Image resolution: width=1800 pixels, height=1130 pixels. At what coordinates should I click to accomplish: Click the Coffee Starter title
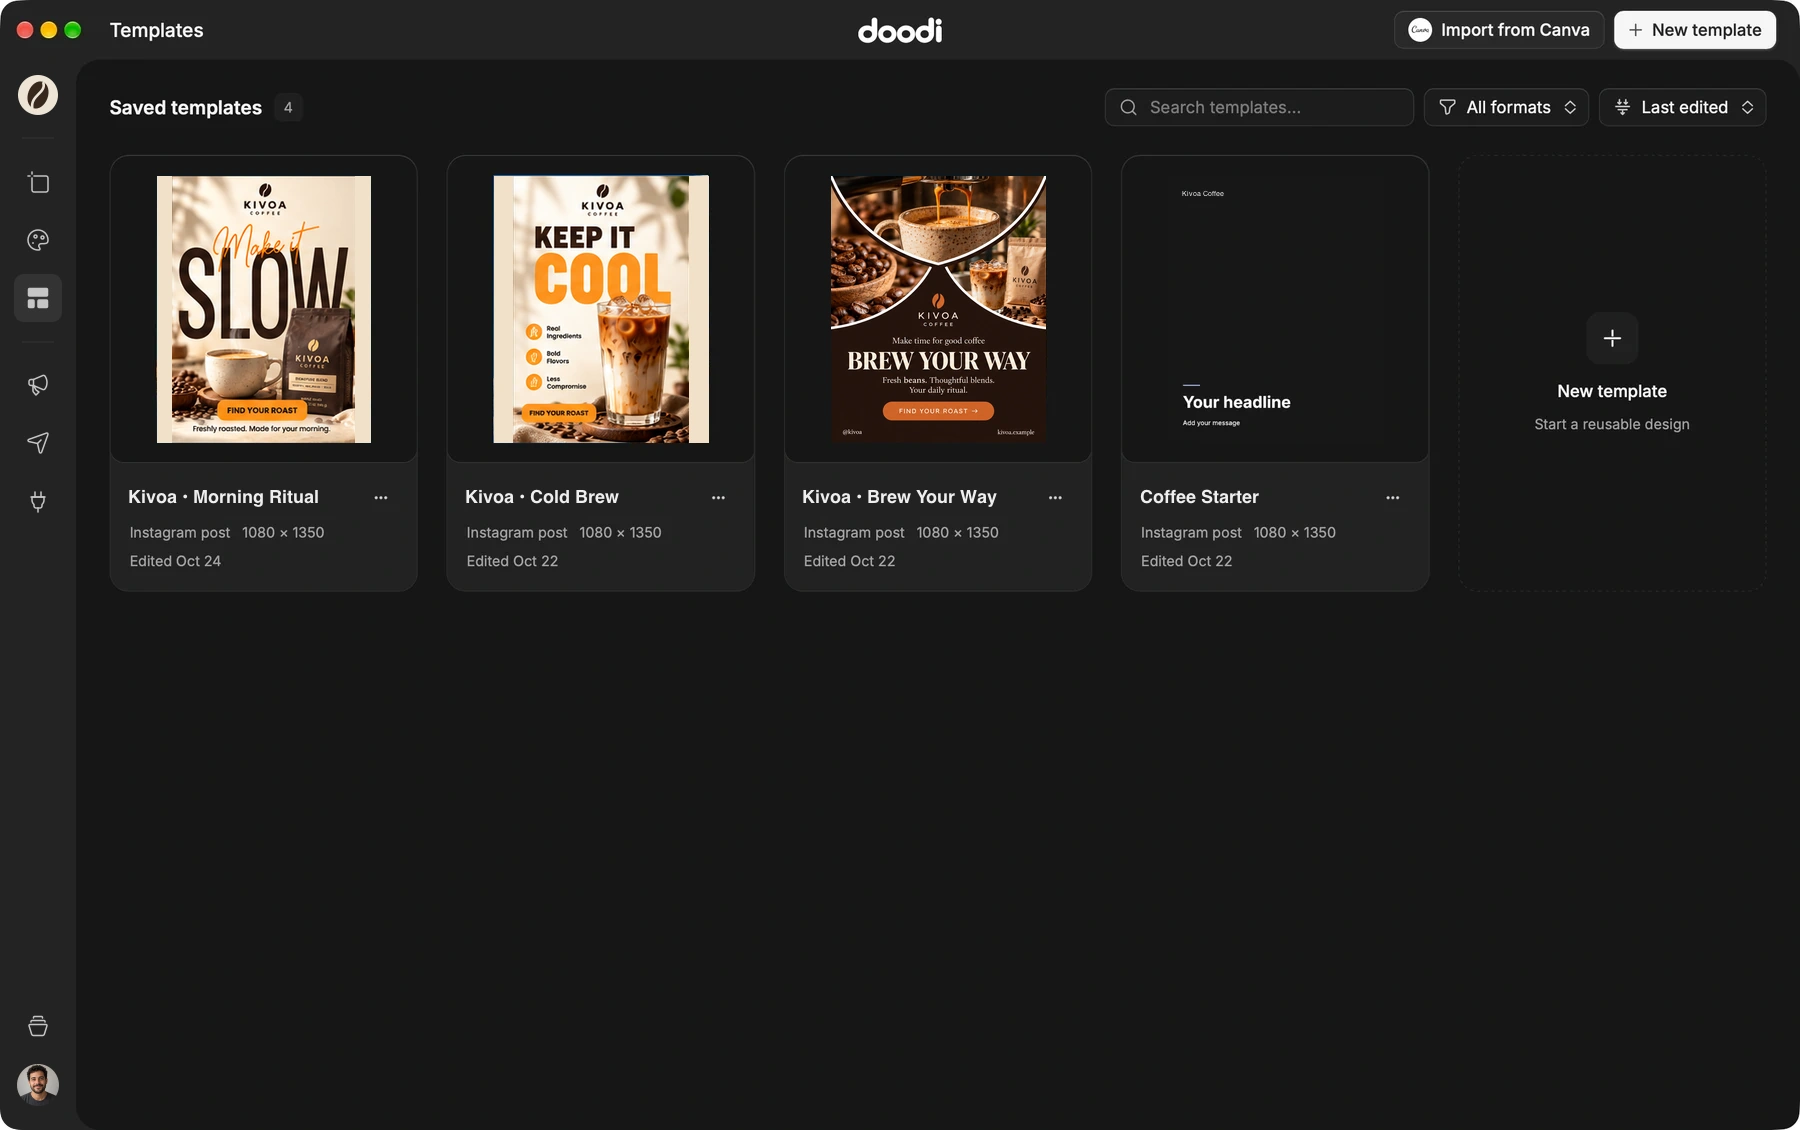point(1199,497)
